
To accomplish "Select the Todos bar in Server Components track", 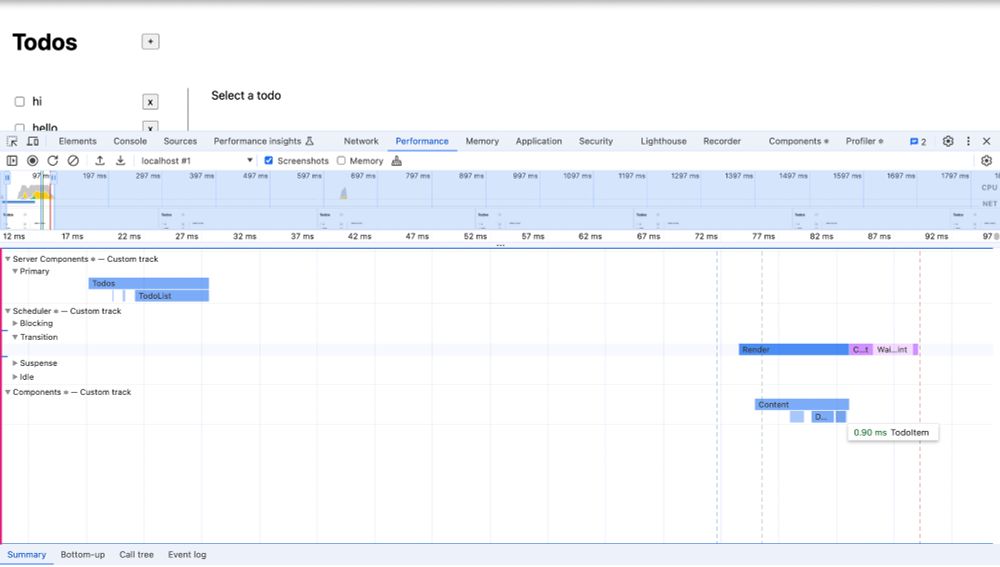I will (x=149, y=283).
